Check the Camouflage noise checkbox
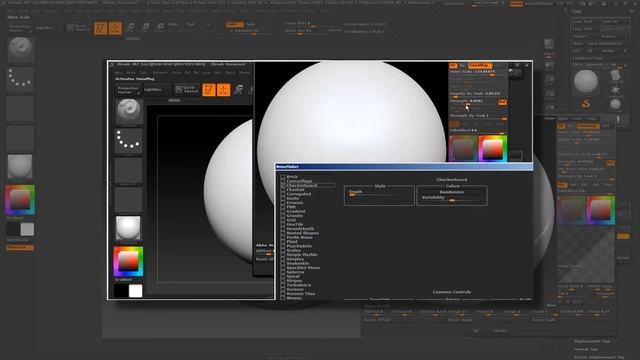This screenshot has width=640, height=360. click(x=282, y=181)
